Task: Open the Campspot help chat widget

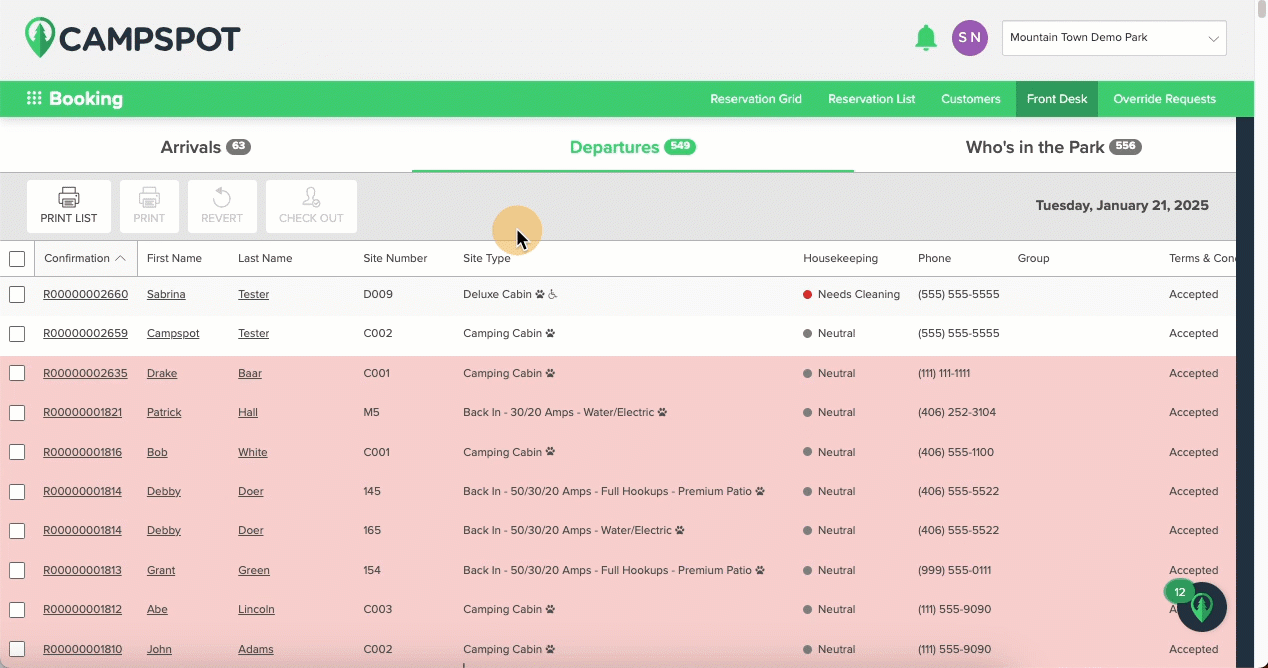Action: [x=1202, y=607]
